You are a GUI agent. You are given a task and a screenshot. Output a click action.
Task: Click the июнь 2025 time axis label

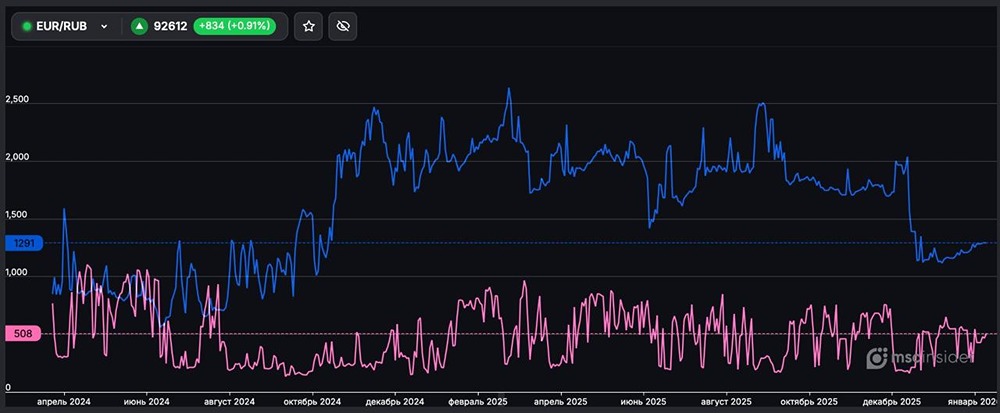pos(644,401)
